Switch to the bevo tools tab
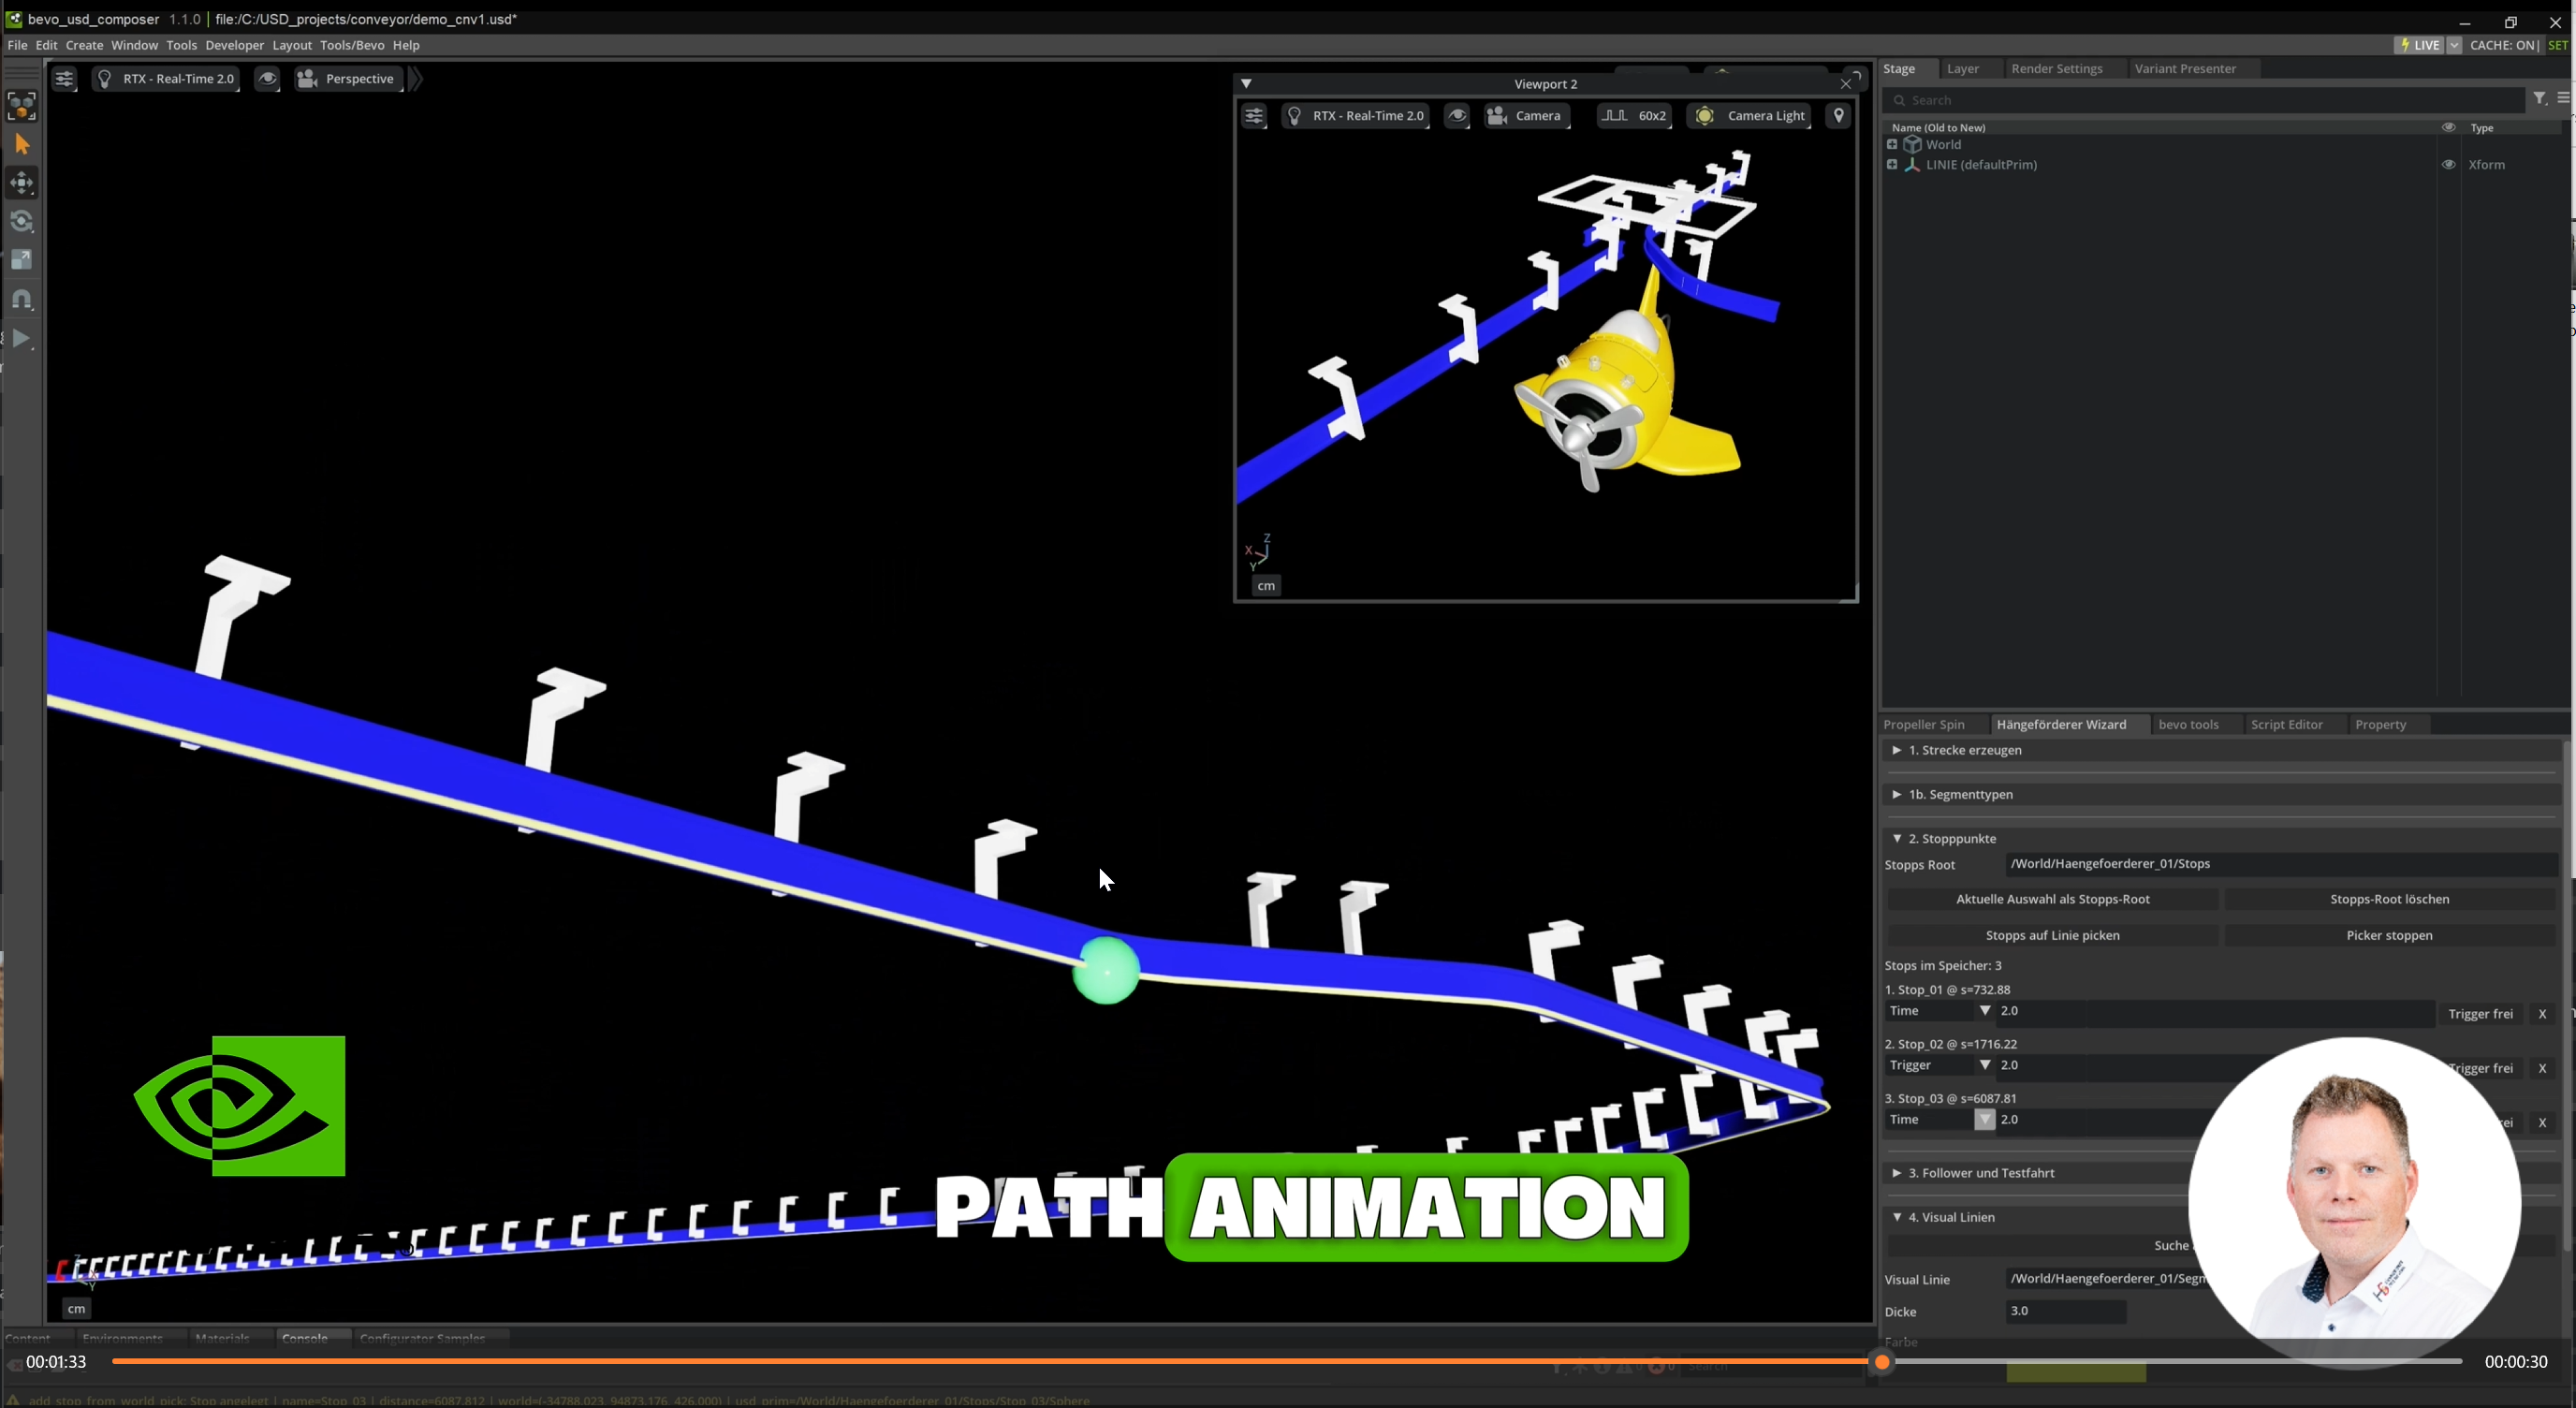 tap(2188, 725)
